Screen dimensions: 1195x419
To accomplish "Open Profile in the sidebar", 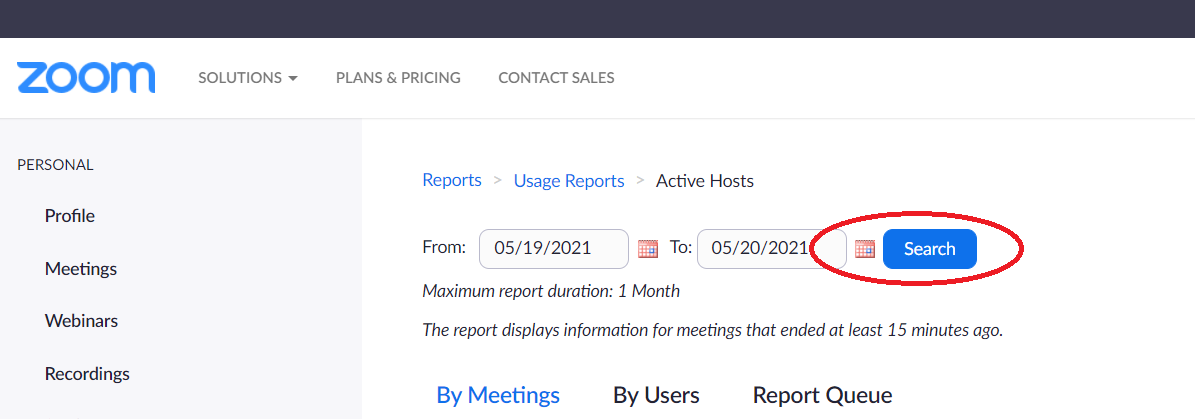I will (70, 216).
